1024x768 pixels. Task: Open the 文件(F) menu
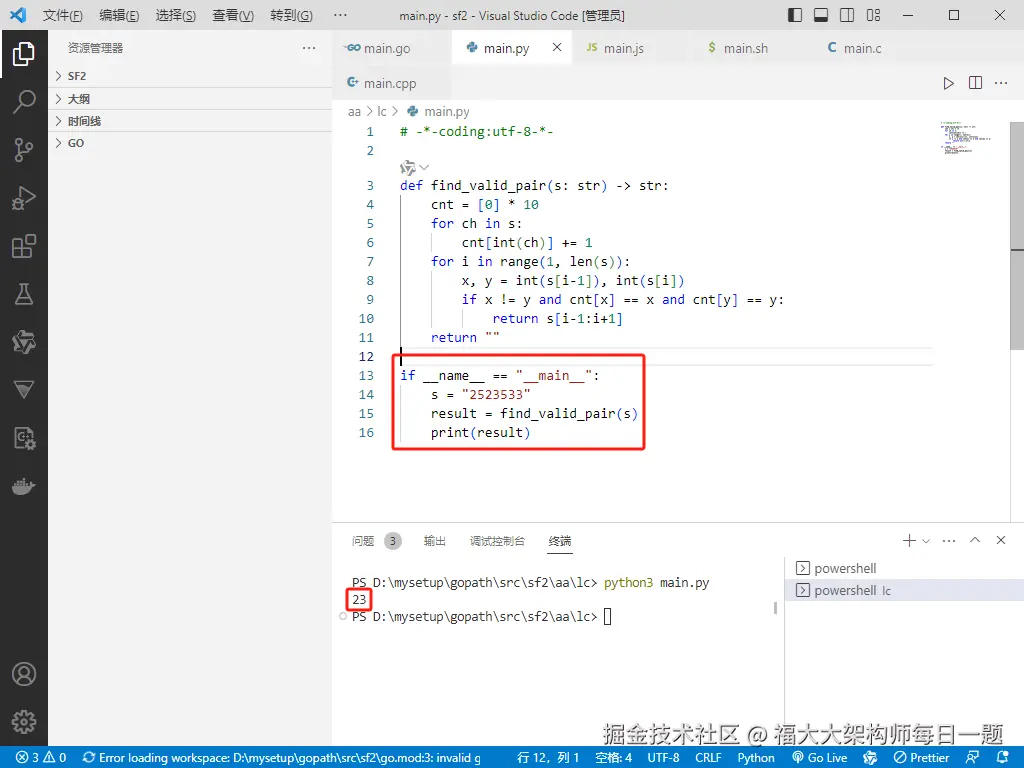coord(63,15)
